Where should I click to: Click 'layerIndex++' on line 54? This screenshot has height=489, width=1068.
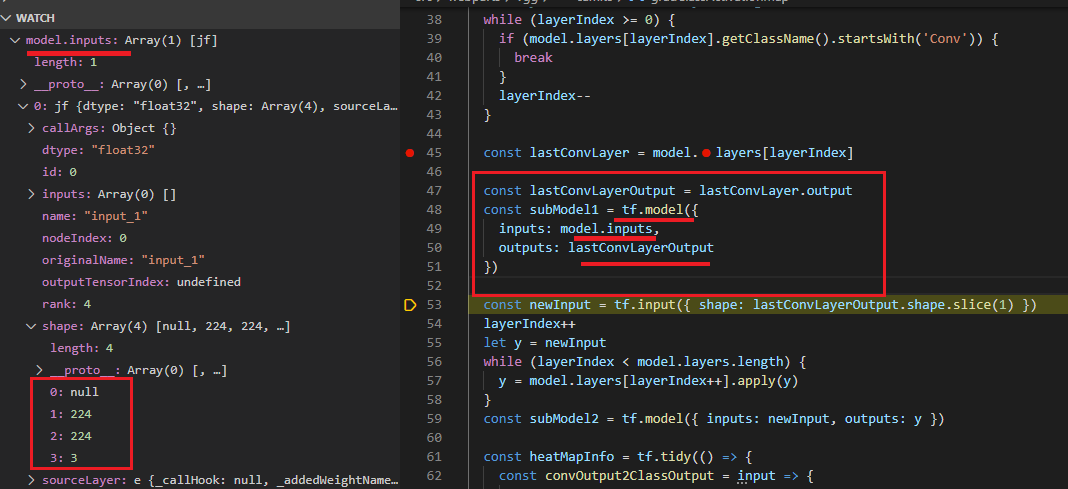(x=529, y=324)
